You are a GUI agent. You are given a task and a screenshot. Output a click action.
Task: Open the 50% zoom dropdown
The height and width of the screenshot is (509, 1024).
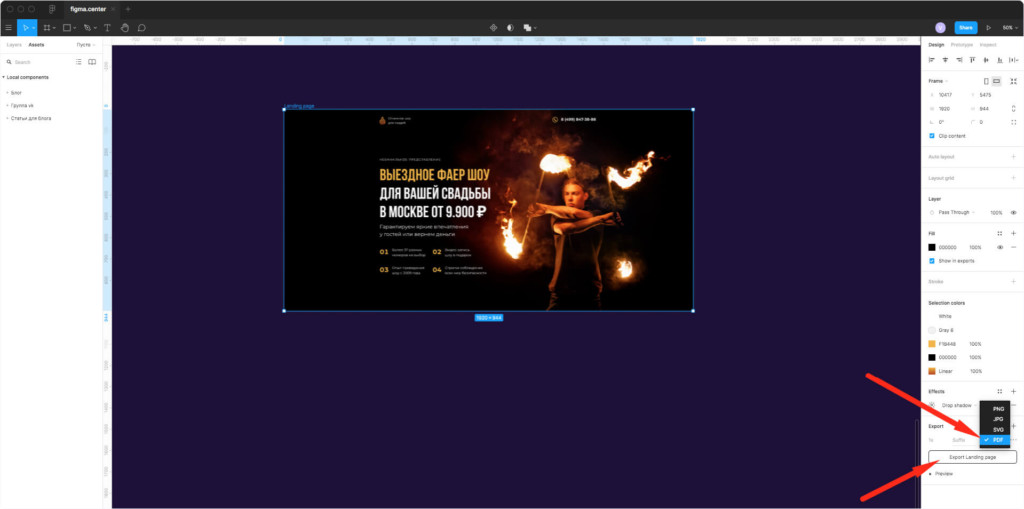1009,28
